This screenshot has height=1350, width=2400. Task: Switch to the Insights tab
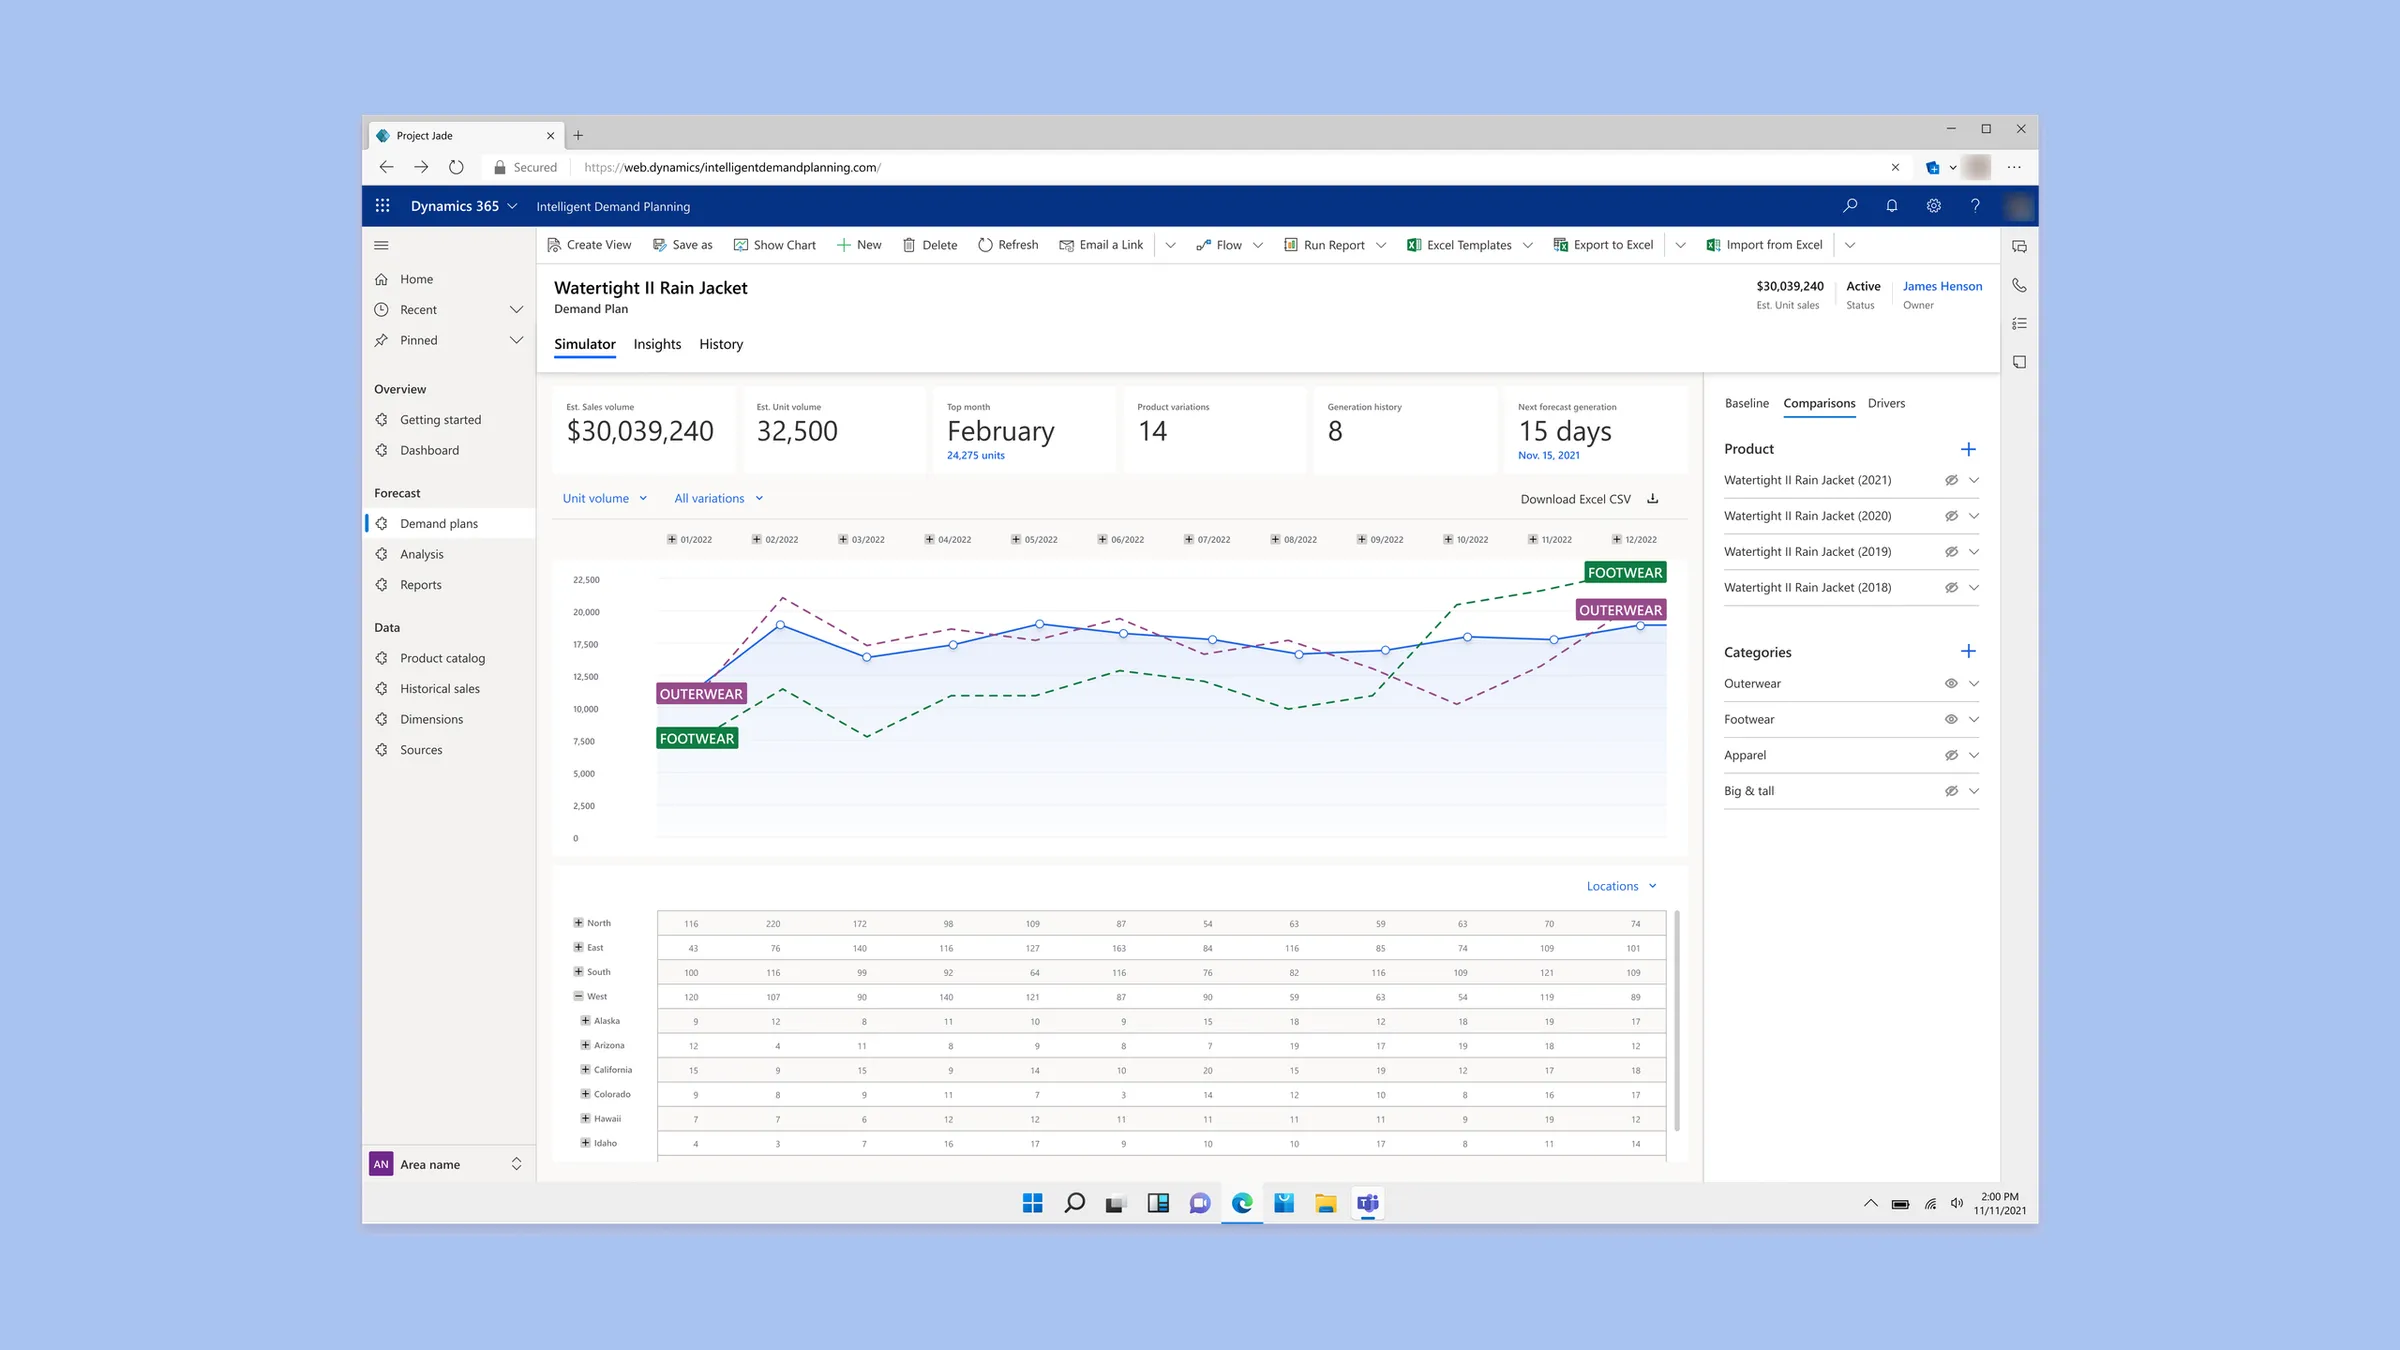pos(657,344)
